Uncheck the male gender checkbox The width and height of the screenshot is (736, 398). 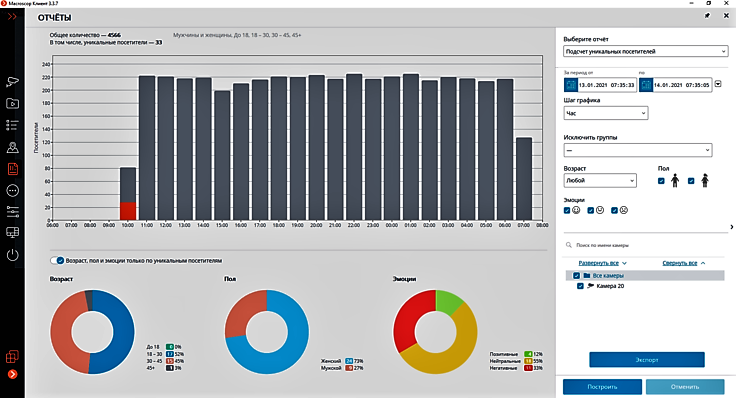(661, 181)
